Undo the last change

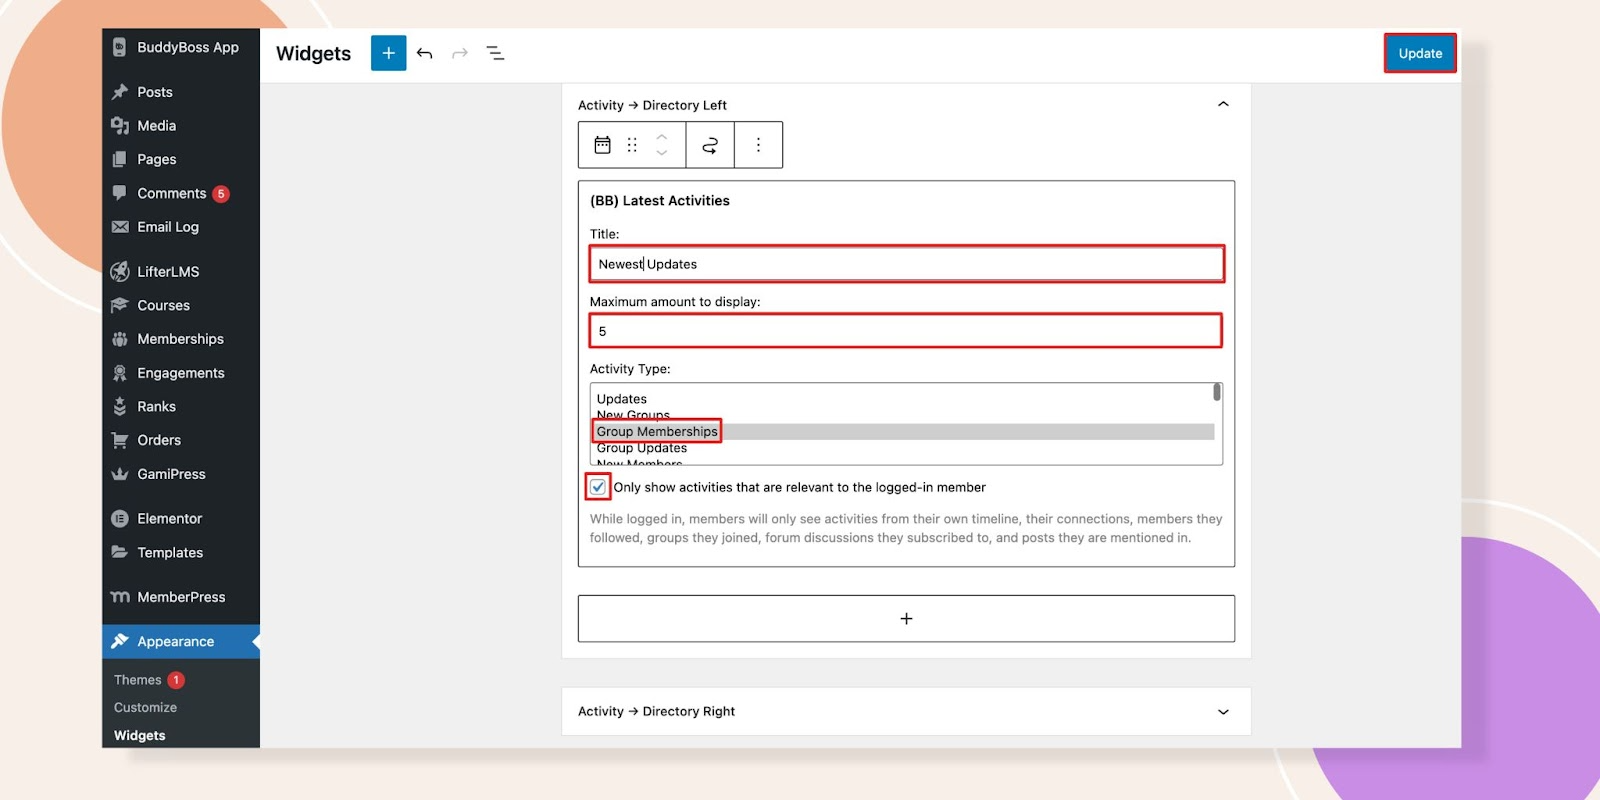[x=424, y=53]
